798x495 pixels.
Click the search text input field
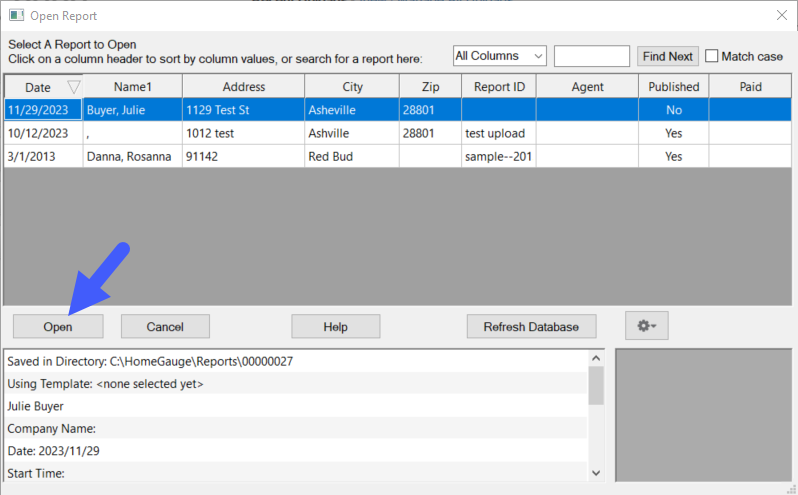pos(591,56)
